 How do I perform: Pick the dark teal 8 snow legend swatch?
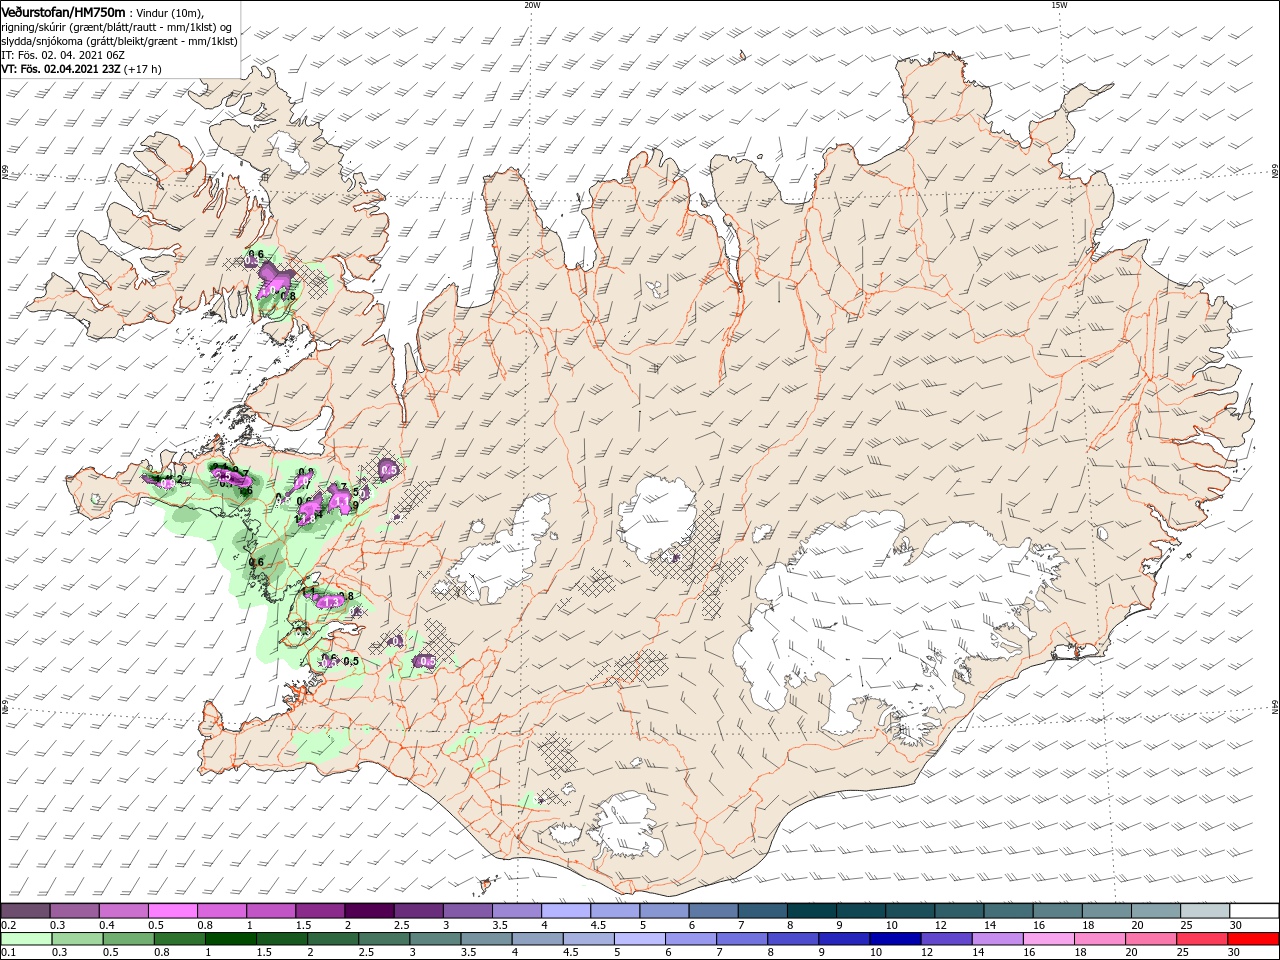[812, 910]
